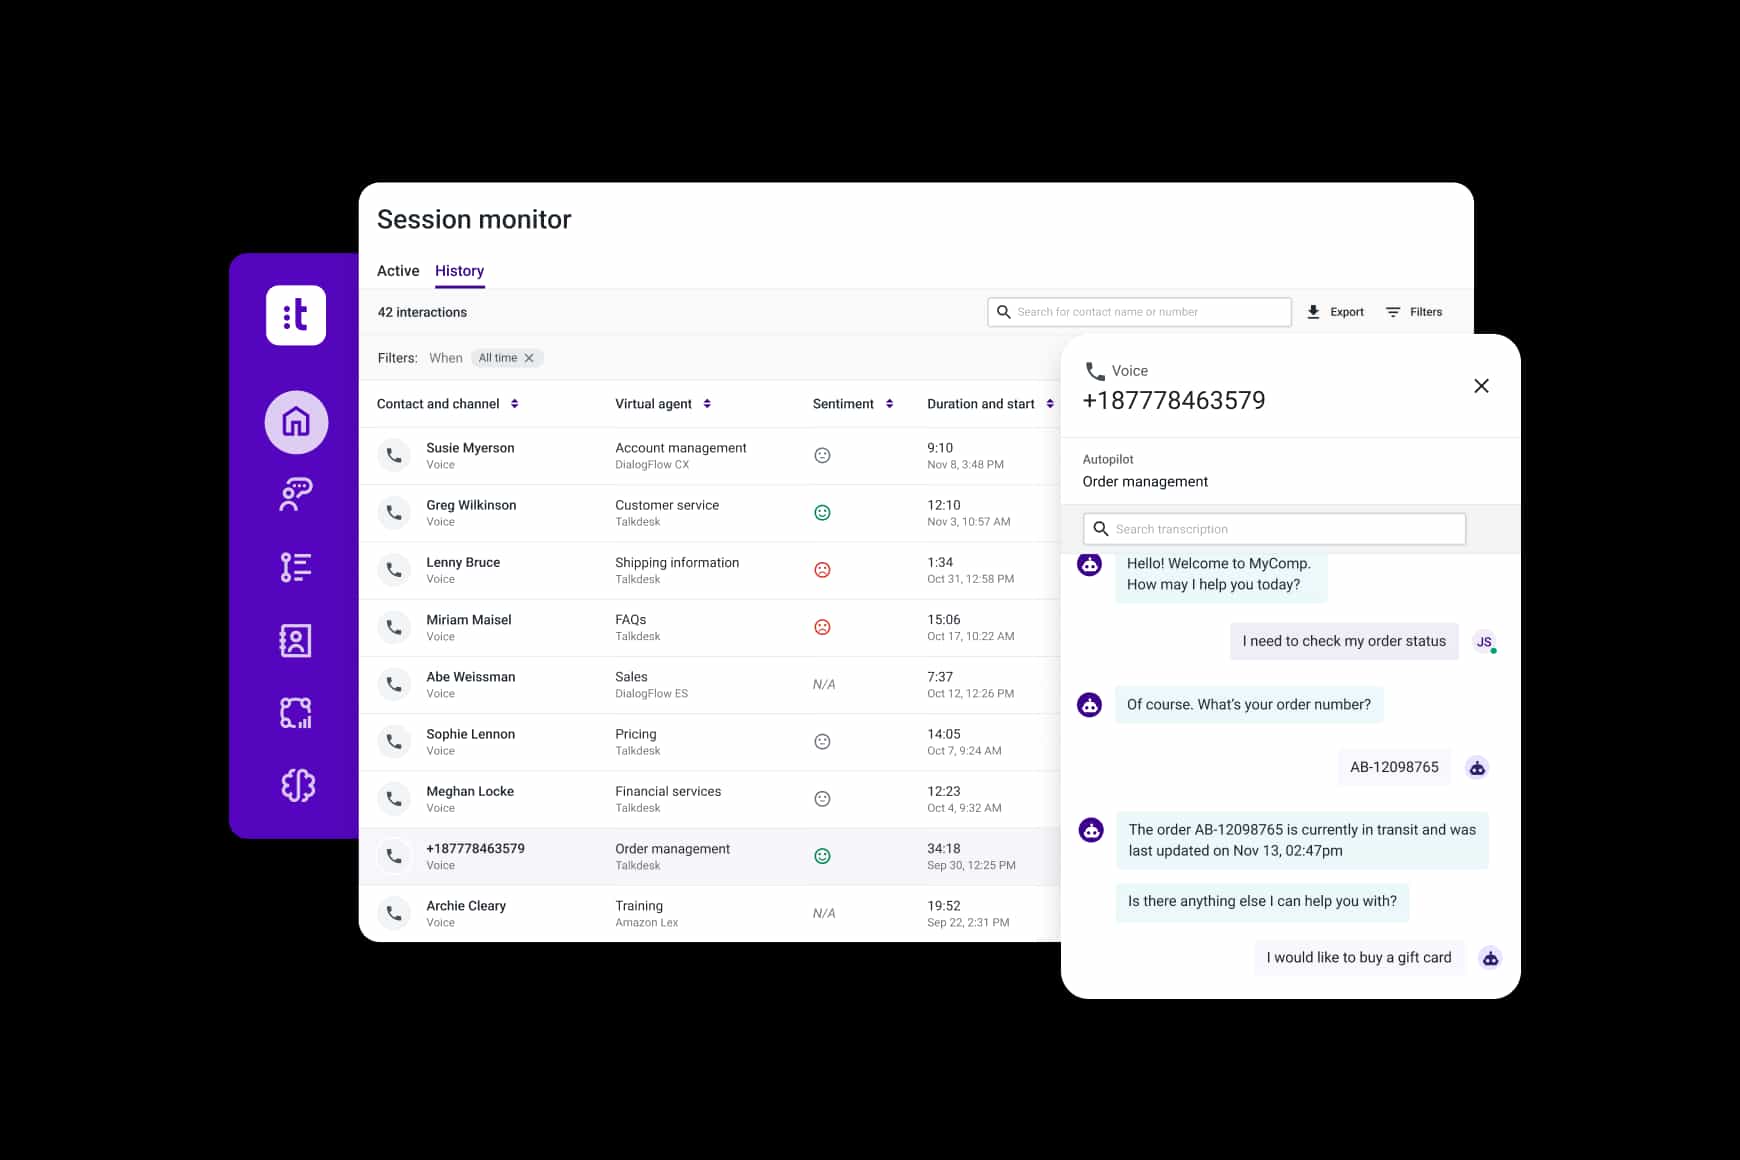Click the Talkdesk logo in sidebar
The height and width of the screenshot is (1160, 1740).
[295, 315]
